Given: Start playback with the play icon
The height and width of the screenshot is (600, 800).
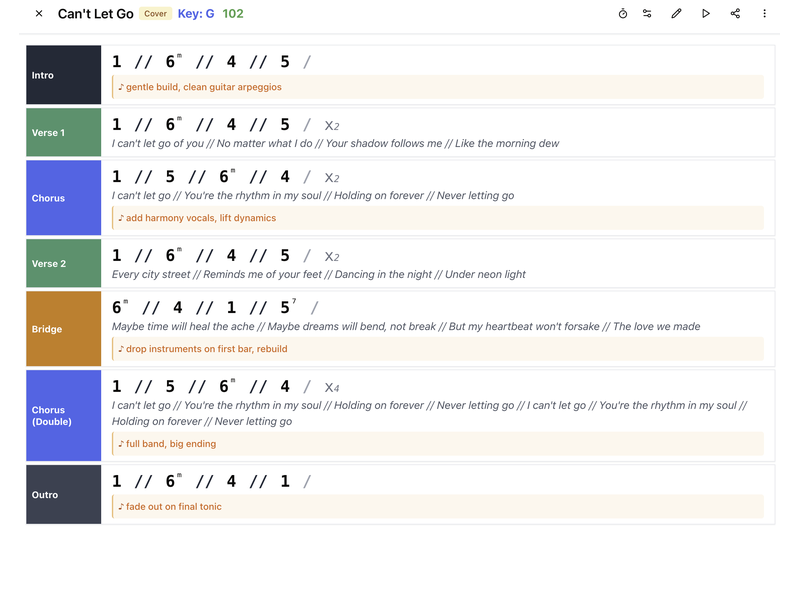Looking at the screenshot, I should pos(705,13).
